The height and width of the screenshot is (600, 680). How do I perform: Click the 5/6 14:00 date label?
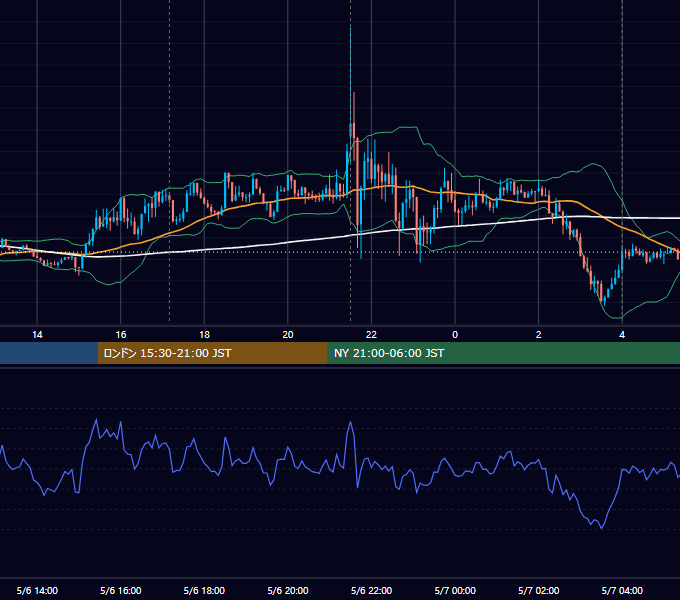coord(37,590)
